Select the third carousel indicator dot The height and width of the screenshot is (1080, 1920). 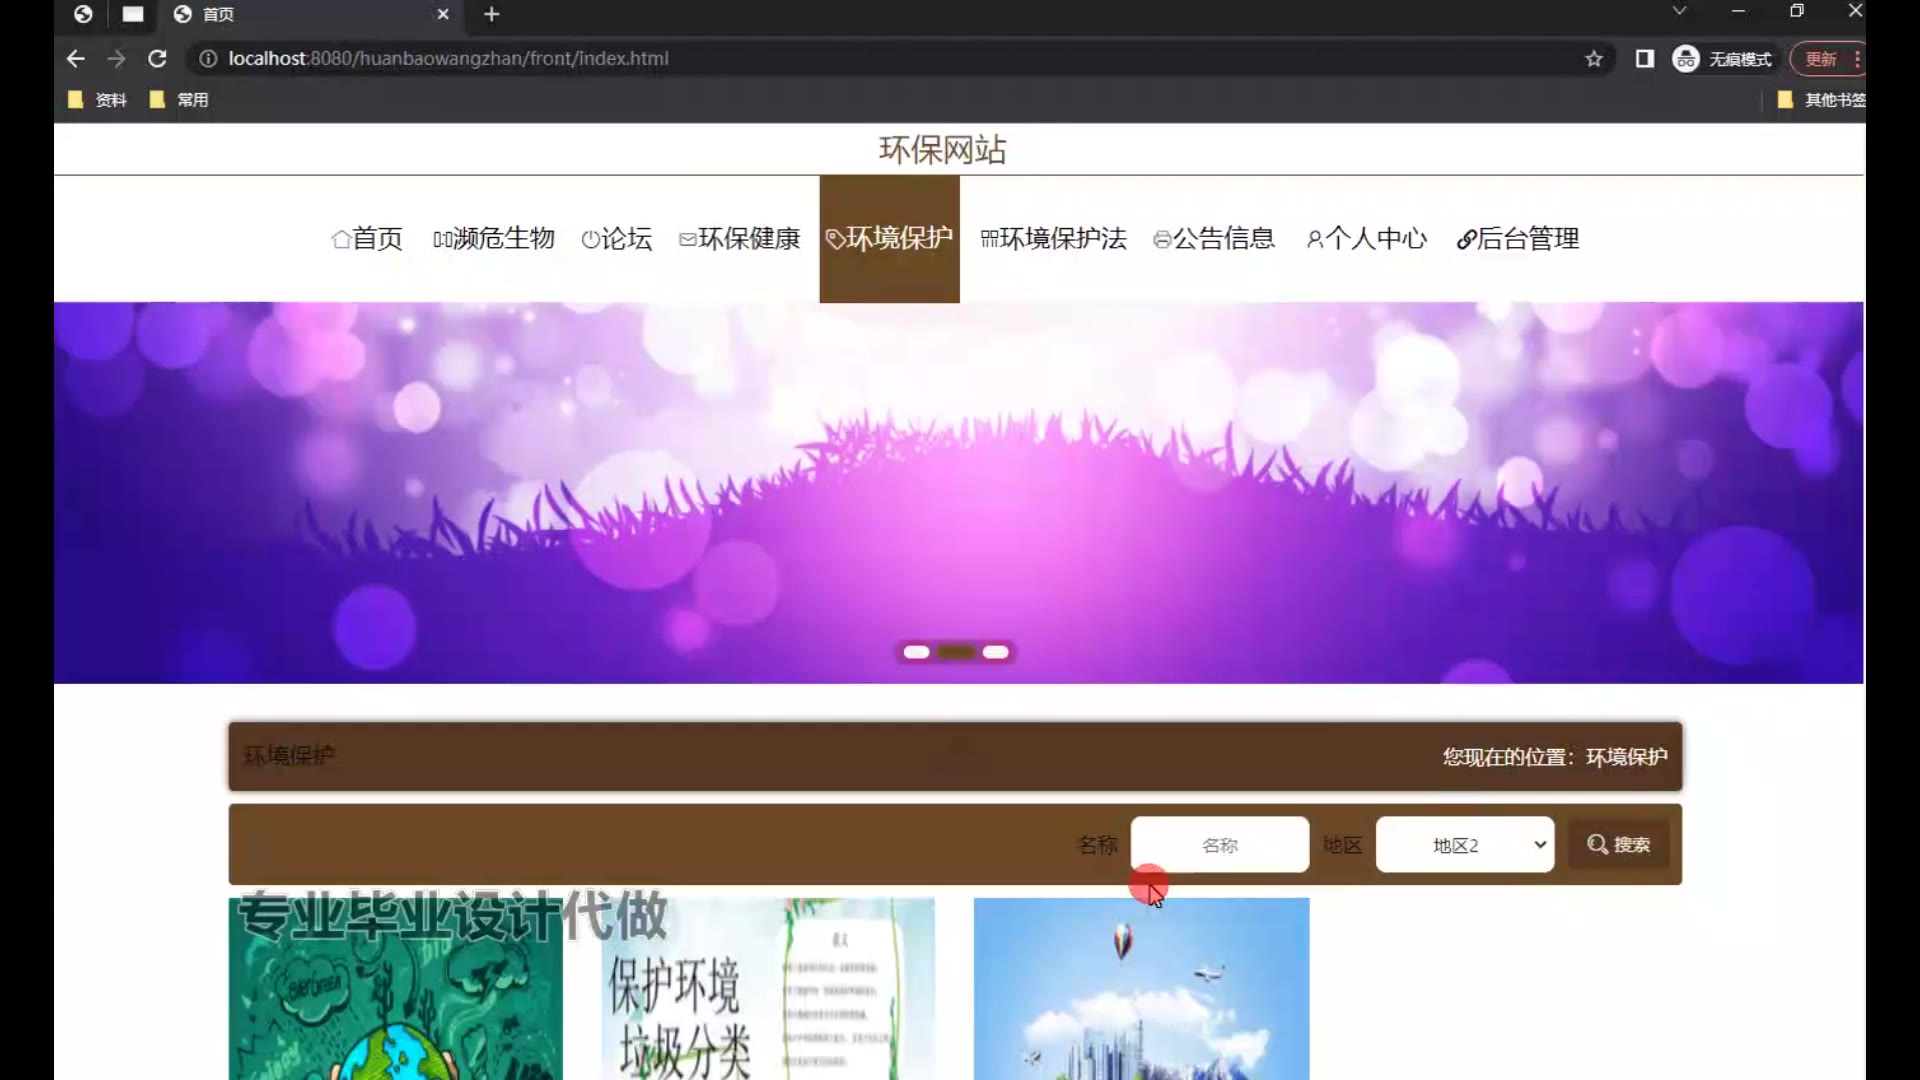tap(995, 652)
